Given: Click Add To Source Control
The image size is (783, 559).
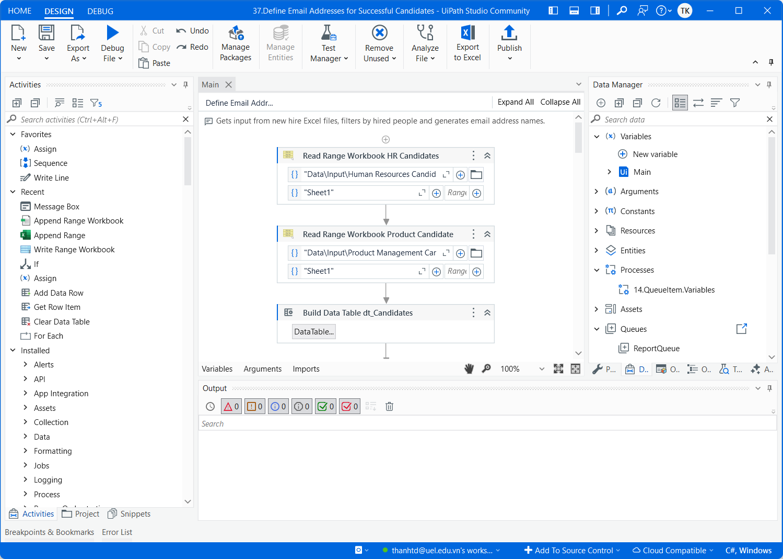Looking at the screenshot, I should (572, 551).
